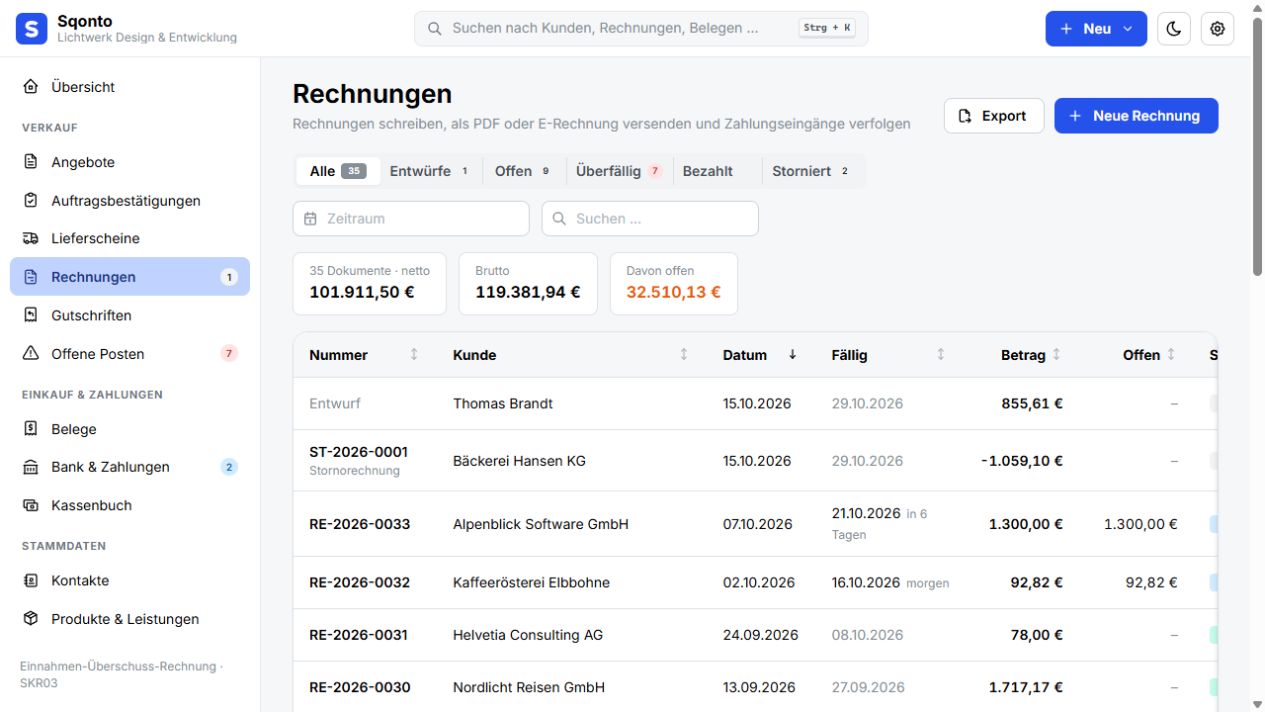Open invoice RE-2026-0032
This screenshot has height=712, width=1265.
tap(359, 582)
